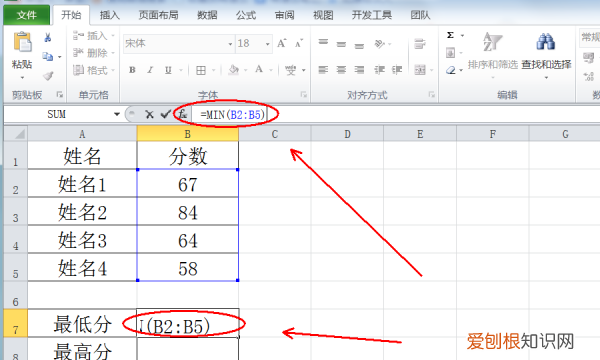Image resolution: width=600 pixels, height=360 pixels.
Task: Apply the font color A
Action: pyautogui.click(x=259, y=70)
